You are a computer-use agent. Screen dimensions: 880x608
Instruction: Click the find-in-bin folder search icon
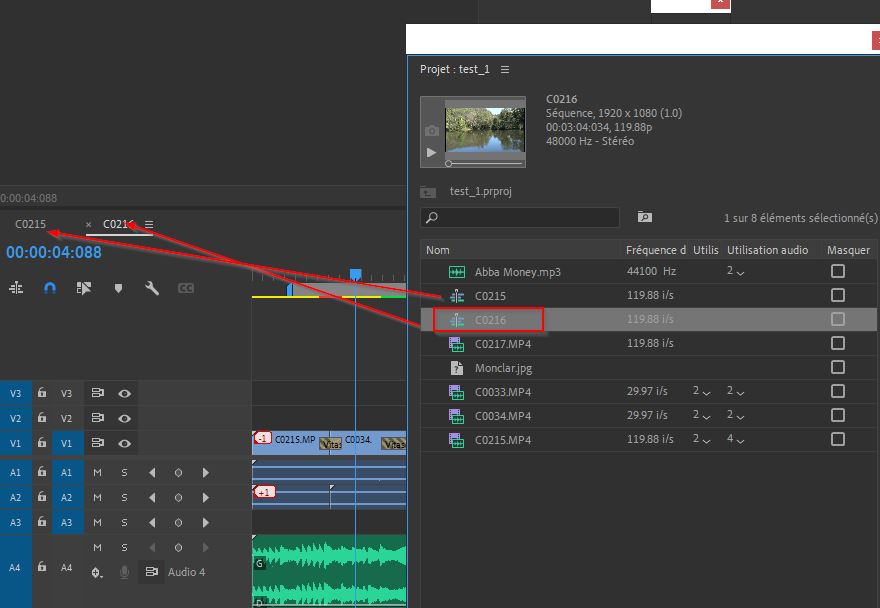pos(644,217)
